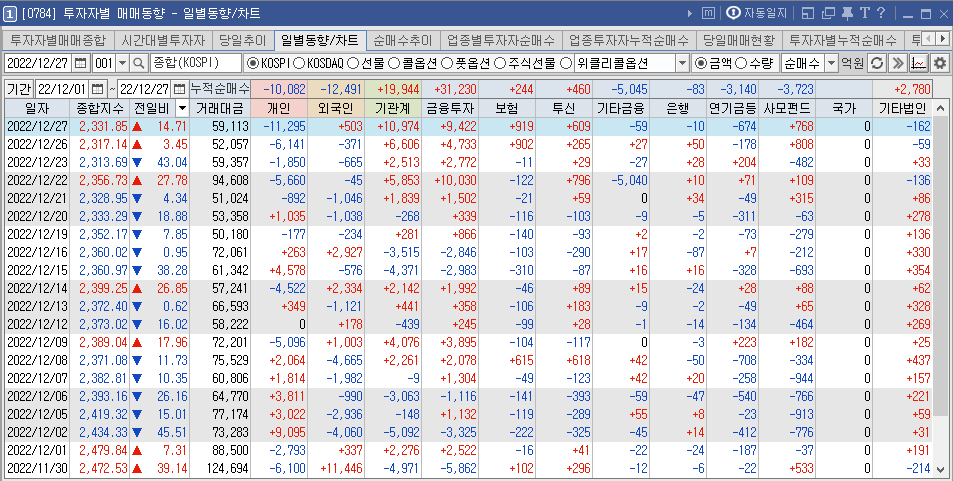The image size is (953, 481).
Task: Open calendar for period end 22/12/27
Action: (179, 89)
